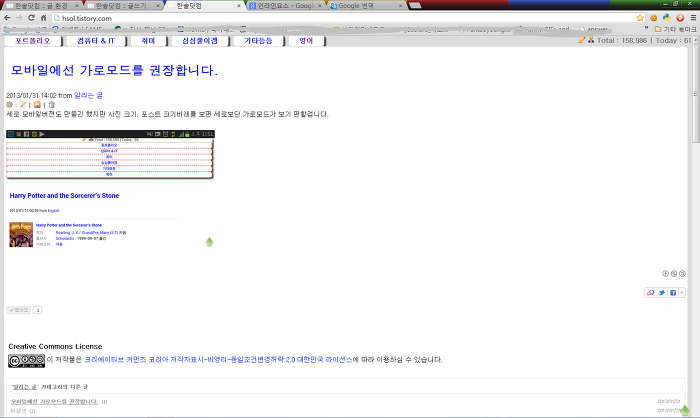The height and width of the screenshot is (418, 700).
Task: Click the admin person icon near Total
Action: click(591, 40)
